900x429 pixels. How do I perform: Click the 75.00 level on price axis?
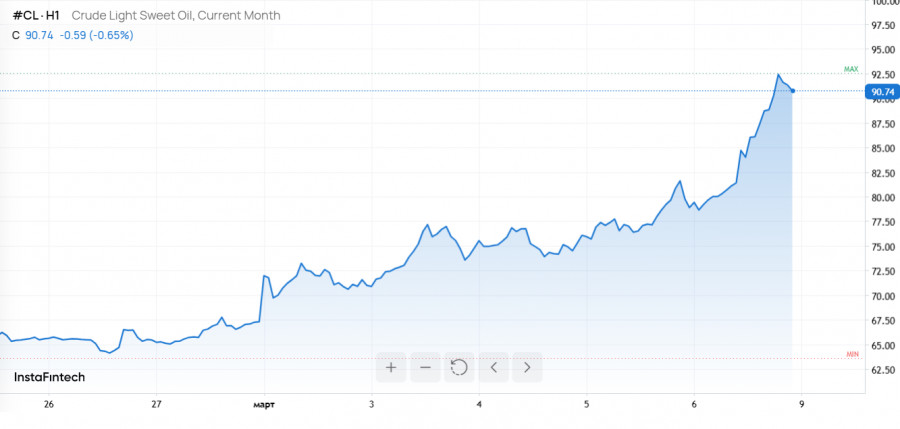click(884, 247)
